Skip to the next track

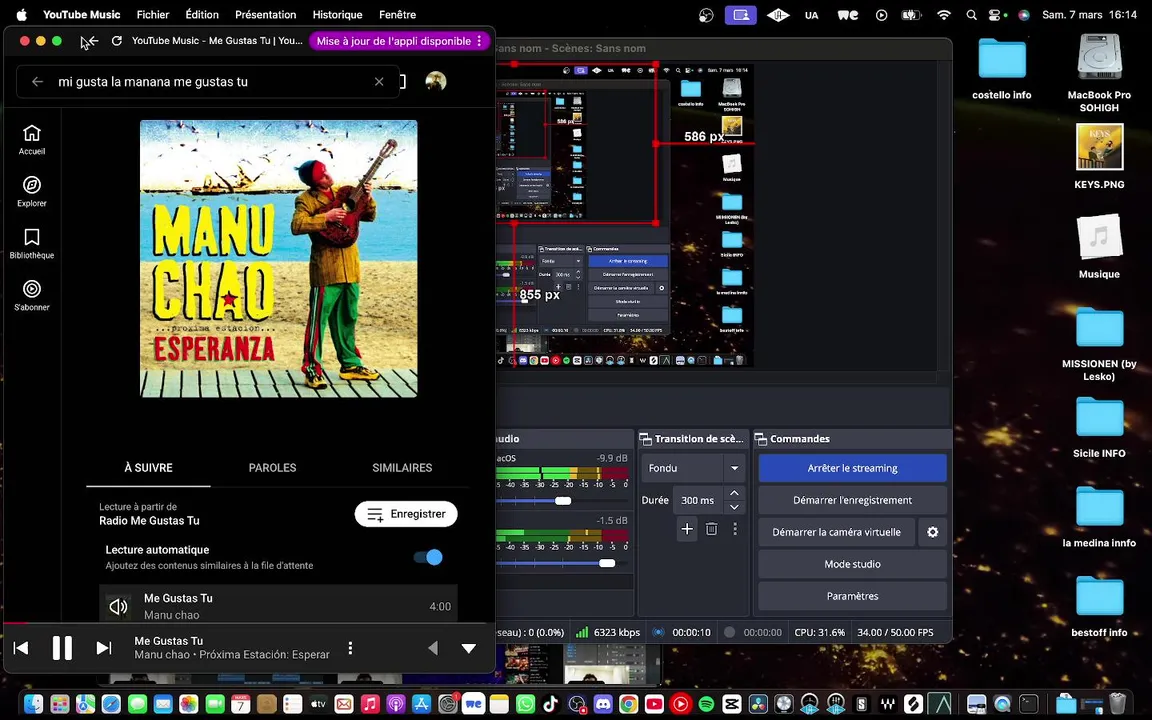[x=104, y=648]
